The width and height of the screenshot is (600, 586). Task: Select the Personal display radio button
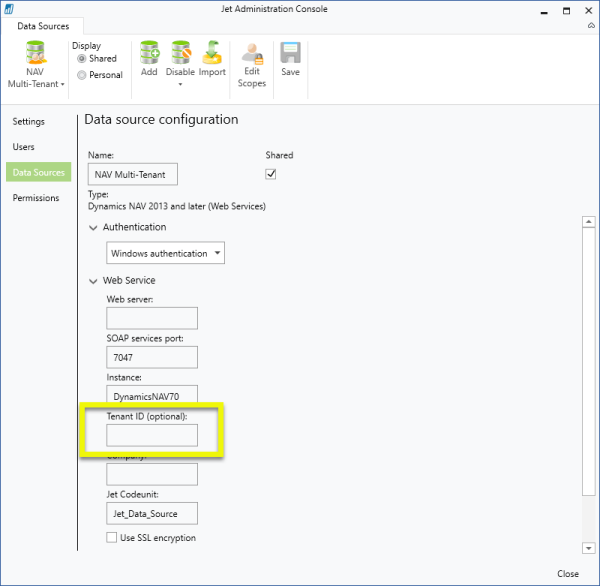82,75
